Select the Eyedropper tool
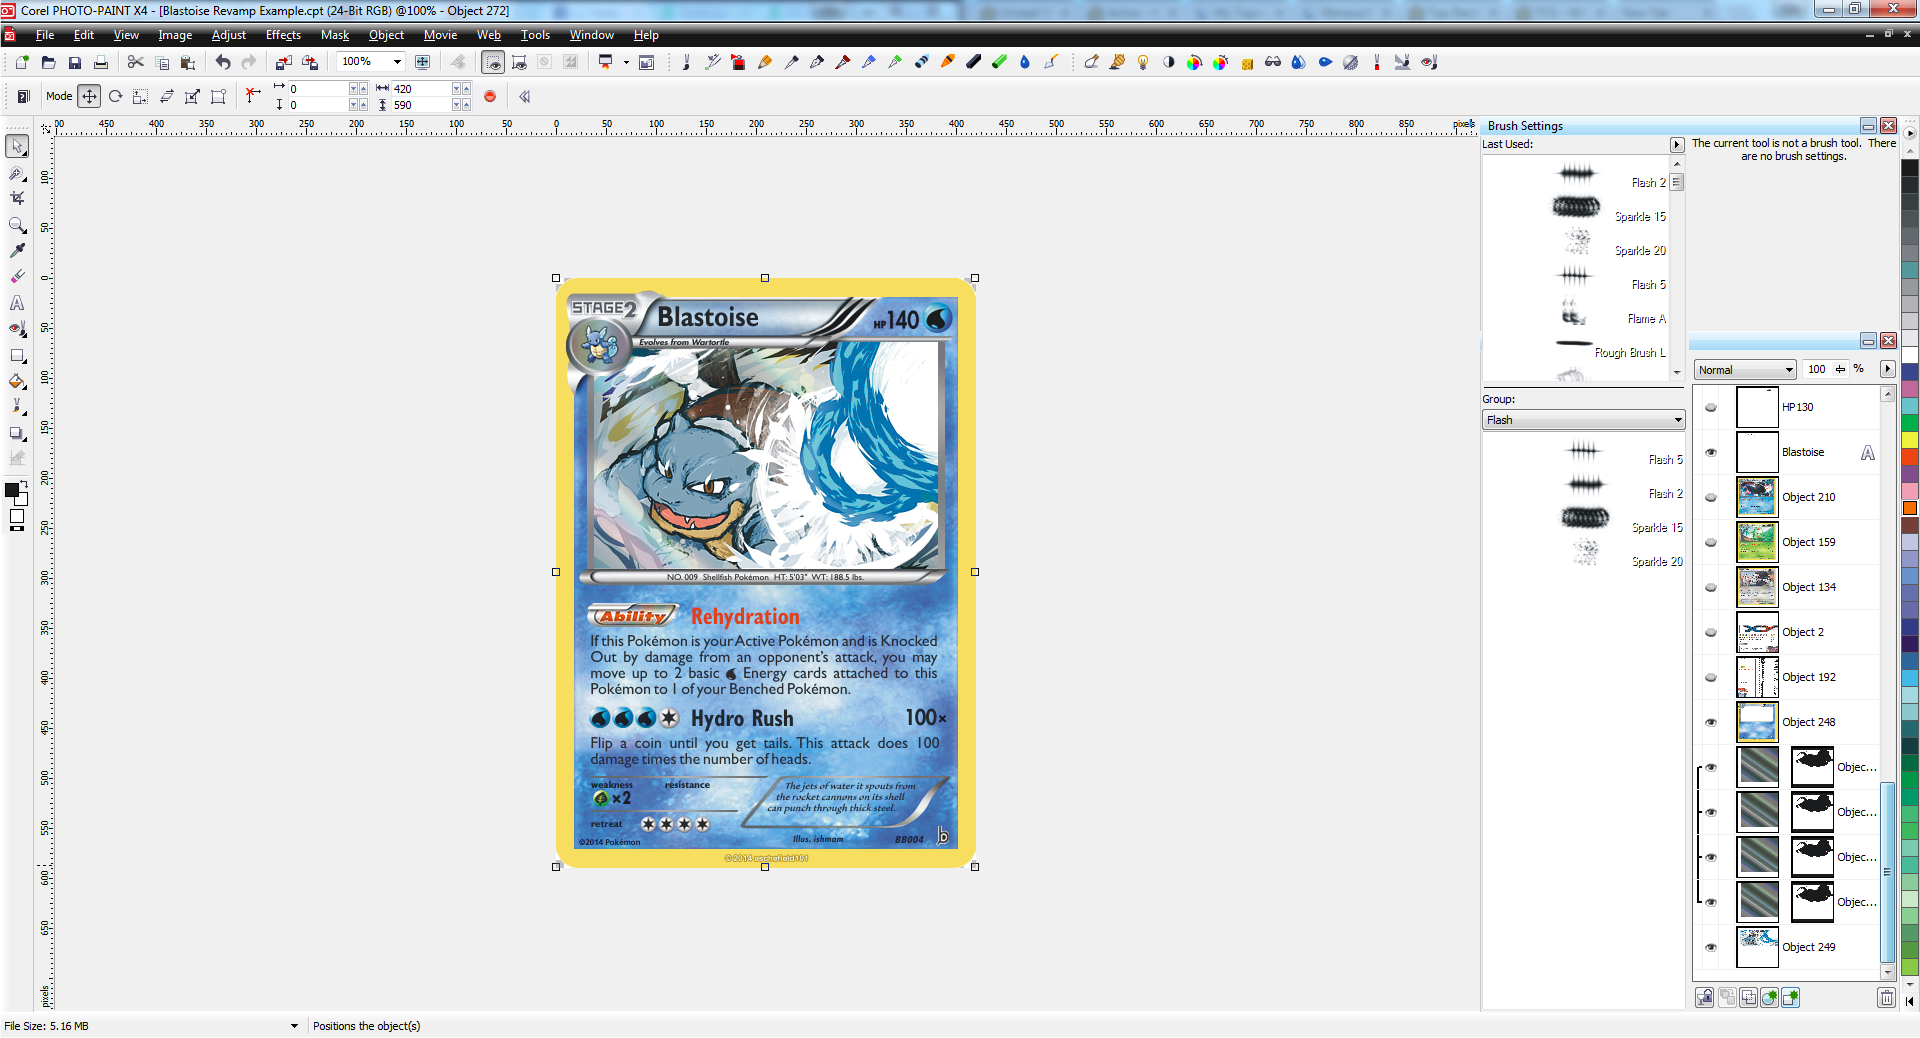 click(17, 251)
